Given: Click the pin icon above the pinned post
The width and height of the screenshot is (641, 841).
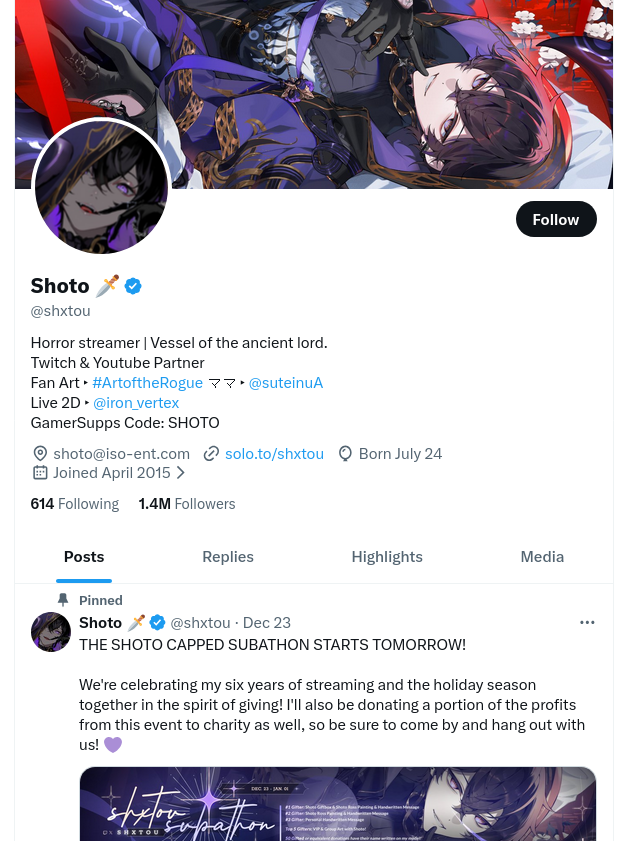Looking at the screenshot, I should (x=63, y=600).
